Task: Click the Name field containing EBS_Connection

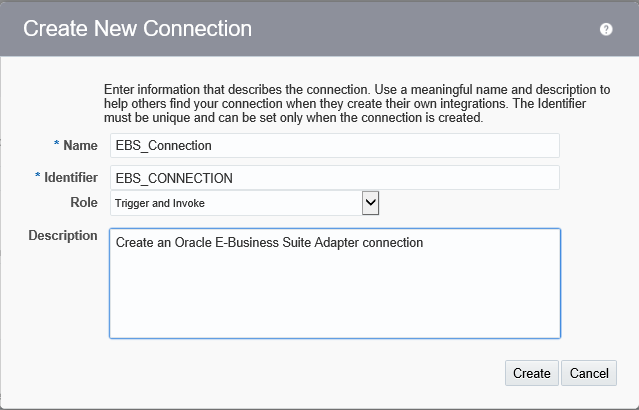Action: pos(335,145)
